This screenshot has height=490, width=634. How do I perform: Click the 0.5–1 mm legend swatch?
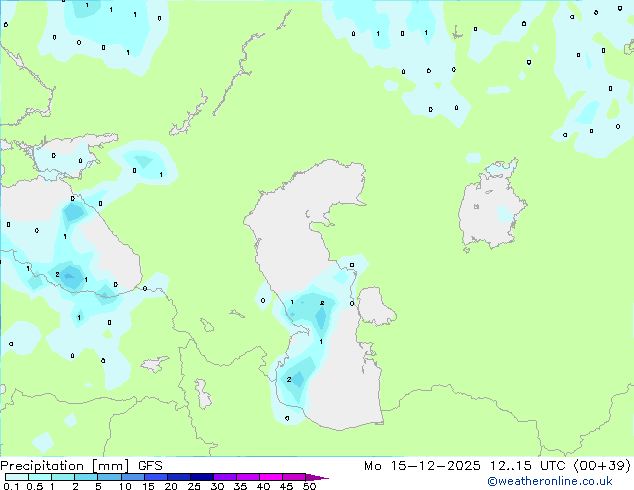(x=40, y=477)
